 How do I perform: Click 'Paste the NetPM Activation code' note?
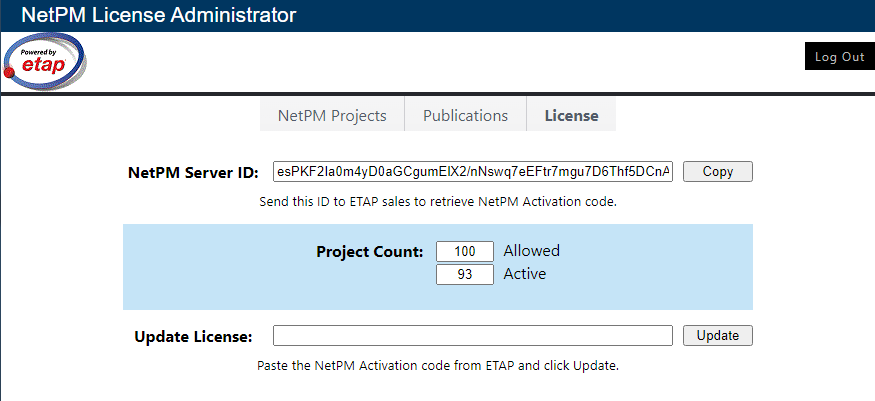tap(438, 366)
